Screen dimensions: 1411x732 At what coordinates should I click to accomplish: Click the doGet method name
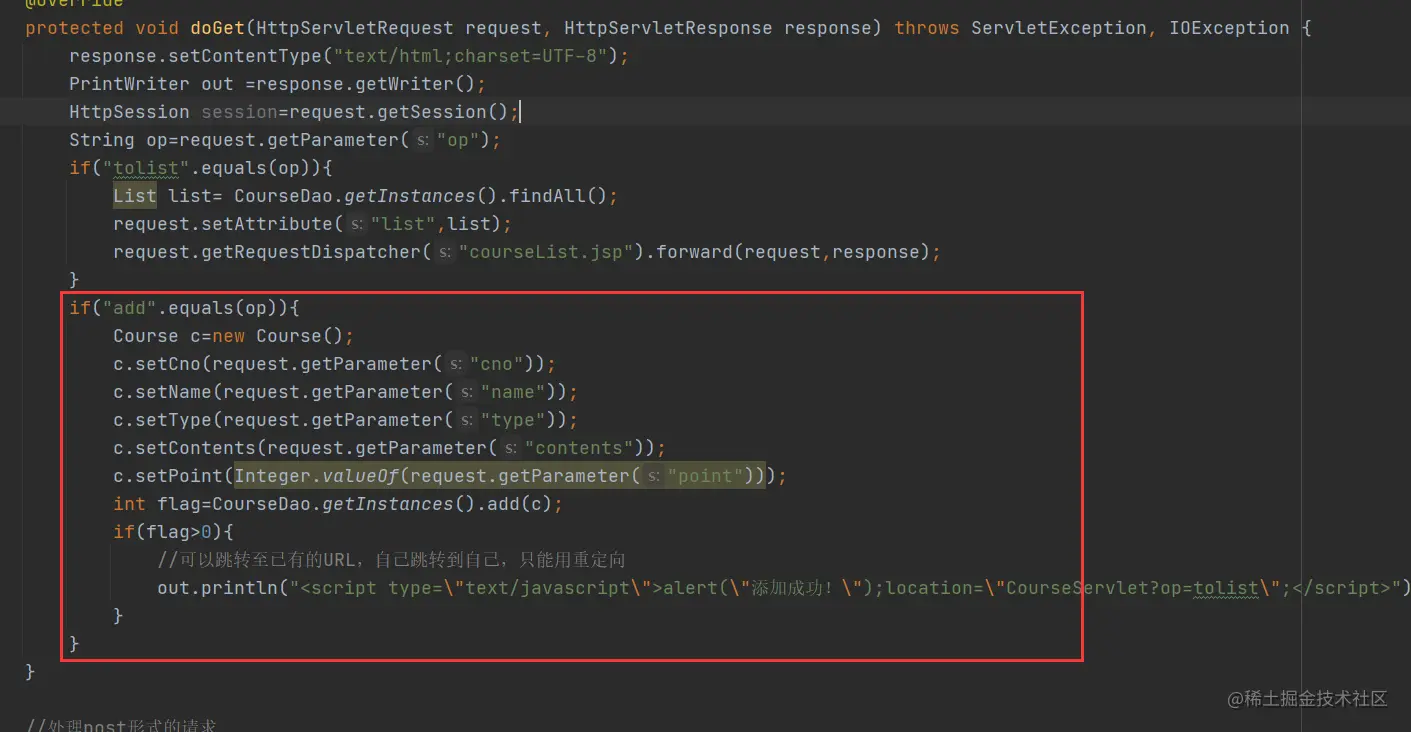217,28
